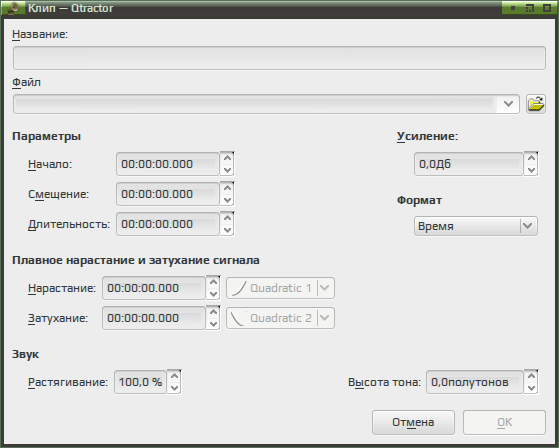Viewport: 559px width, 448px height.
Task: Click the Высота тона полутонов field
Action: [475, 382]
